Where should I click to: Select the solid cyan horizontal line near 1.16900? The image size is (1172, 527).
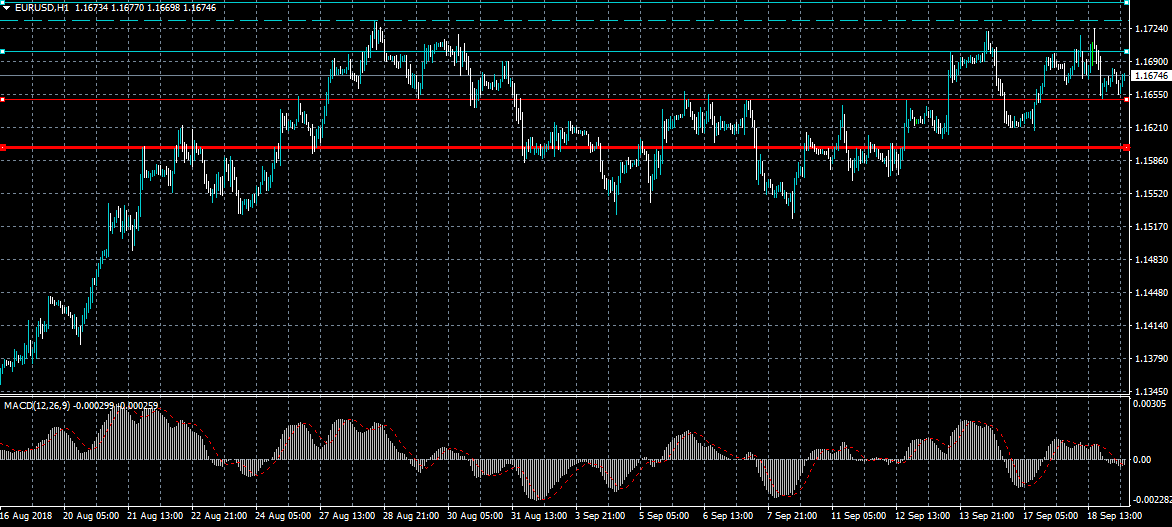564,52
